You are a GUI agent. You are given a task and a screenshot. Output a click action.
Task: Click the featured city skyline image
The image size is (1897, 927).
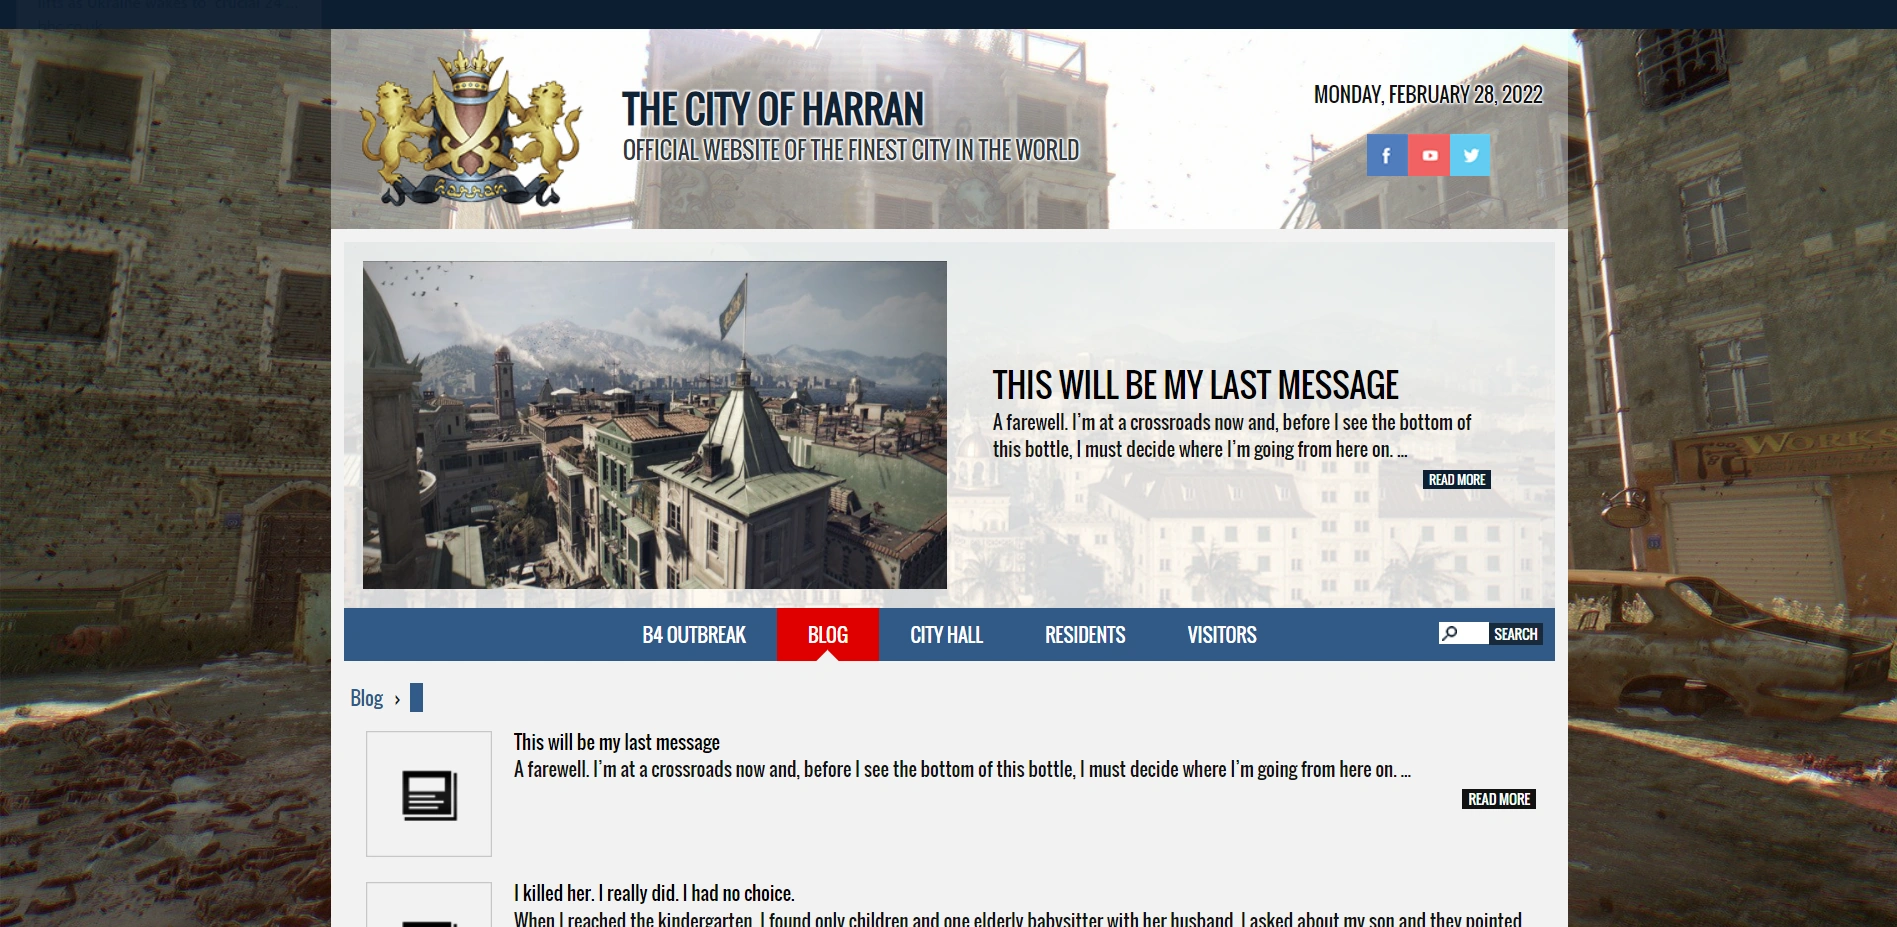[x=655, y=425]
